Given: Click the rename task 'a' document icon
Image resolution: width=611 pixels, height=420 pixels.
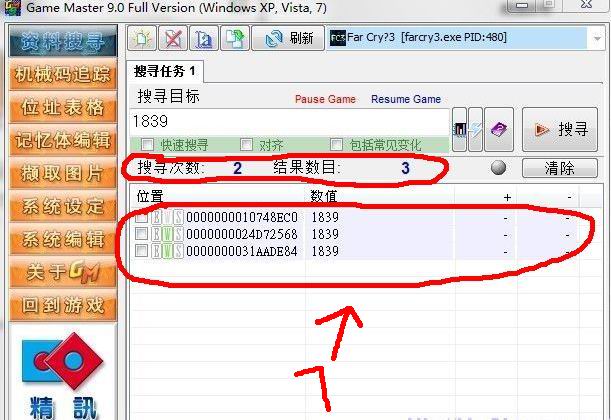Looking at the screenshot, I should point(204,38).
